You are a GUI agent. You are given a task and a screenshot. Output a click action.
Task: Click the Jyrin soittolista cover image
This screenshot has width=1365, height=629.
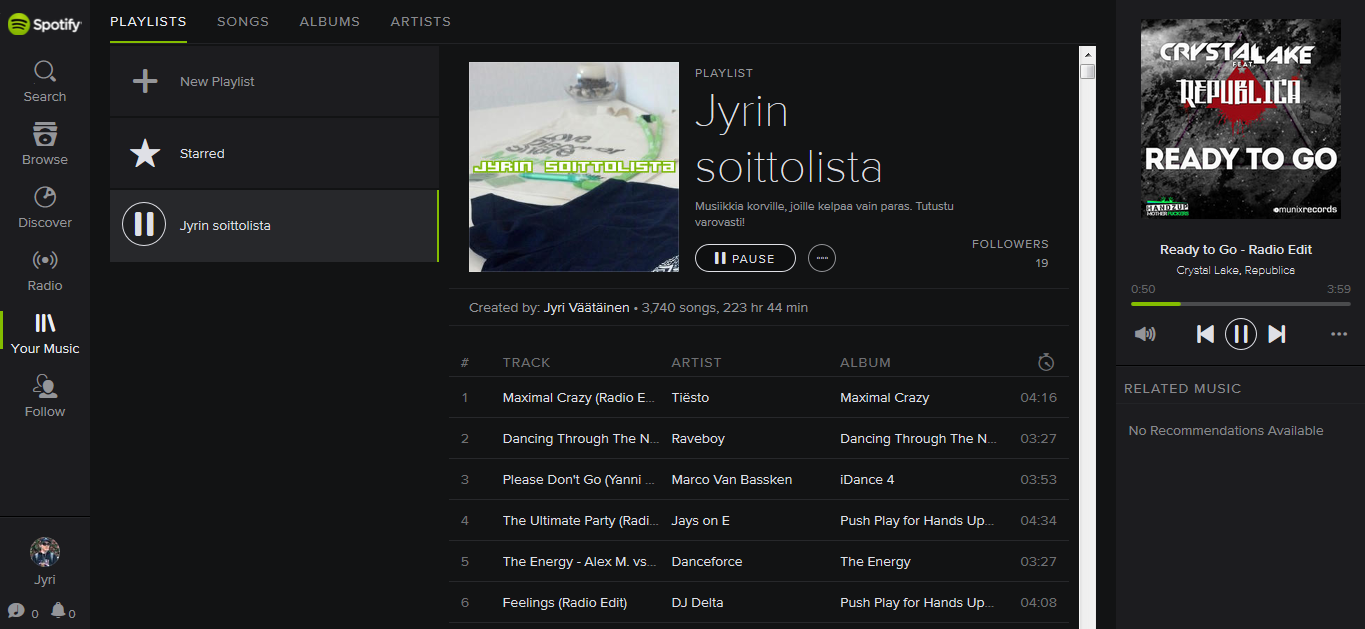coord(574,167)
